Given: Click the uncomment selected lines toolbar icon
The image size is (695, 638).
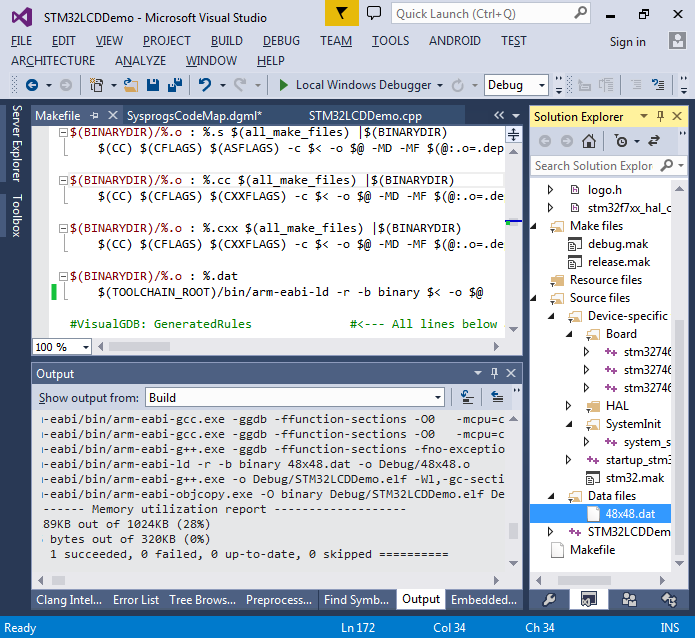Looking at the screenshot, I should point(658,85).
